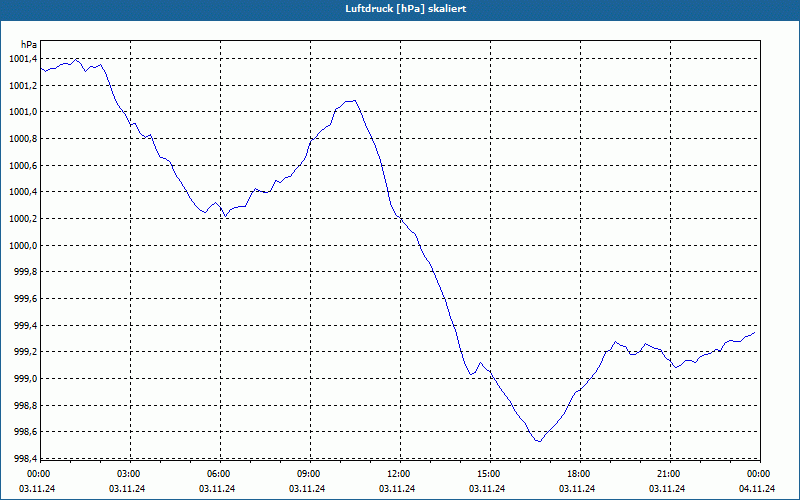Click the "21:00" x-axis label
Screen dimensions: 800x500
669,474
